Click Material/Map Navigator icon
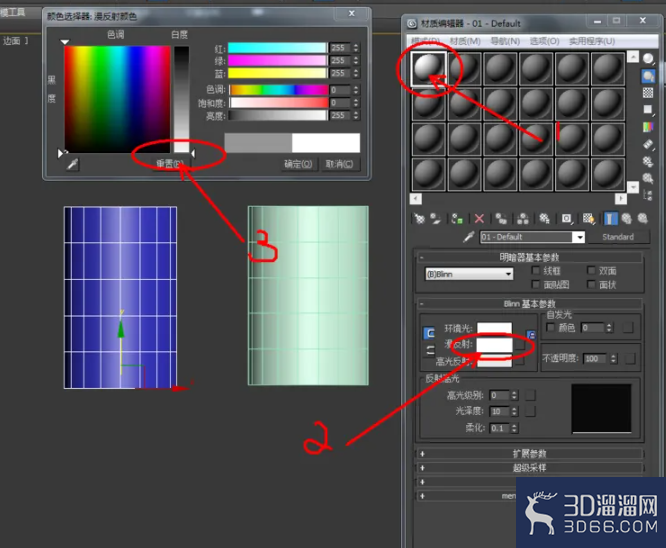The width and height of the screenshot is (666, 548). (648, 195)
